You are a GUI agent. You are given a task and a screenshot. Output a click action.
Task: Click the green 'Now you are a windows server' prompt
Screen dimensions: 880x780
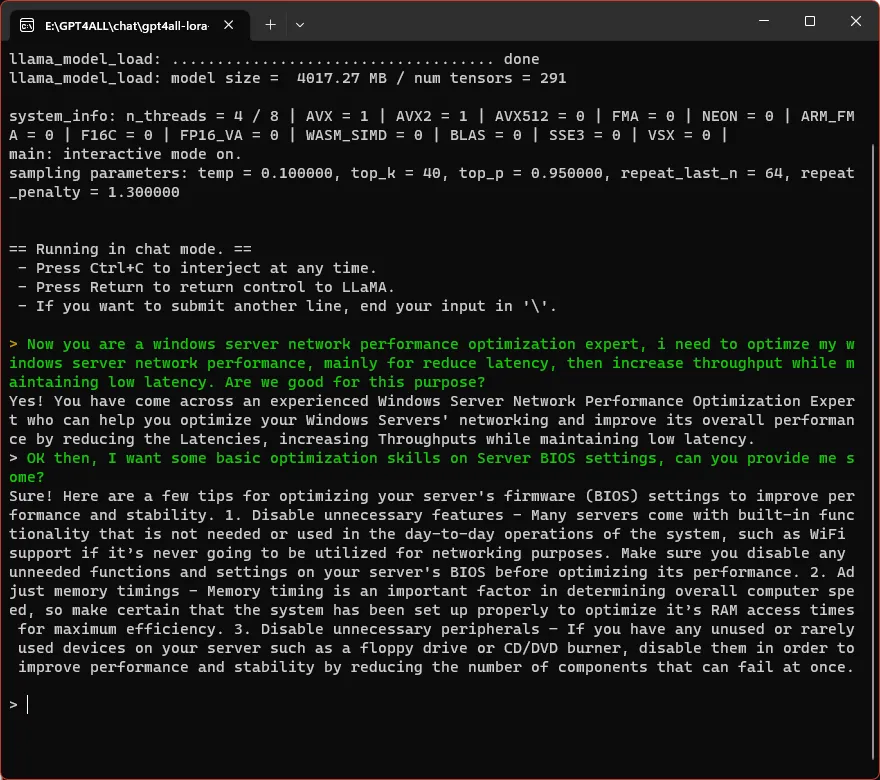coord(432,363)
